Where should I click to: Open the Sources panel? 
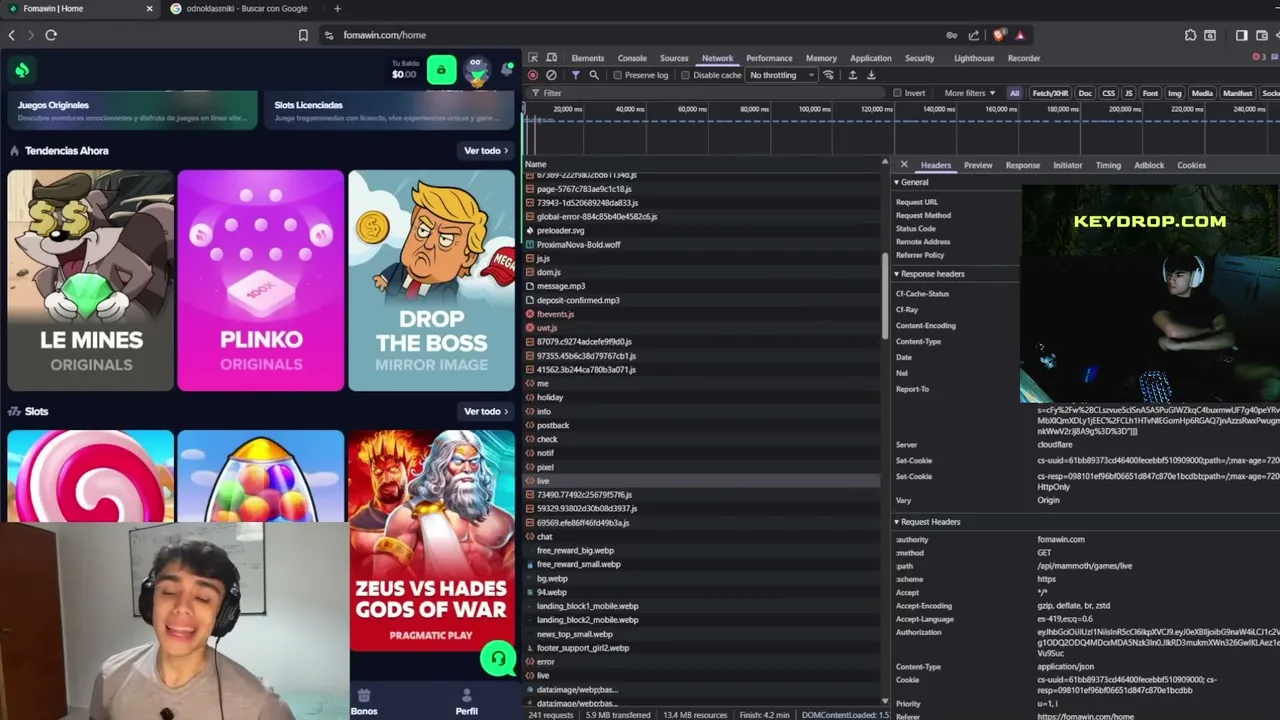tap(674, 58)
